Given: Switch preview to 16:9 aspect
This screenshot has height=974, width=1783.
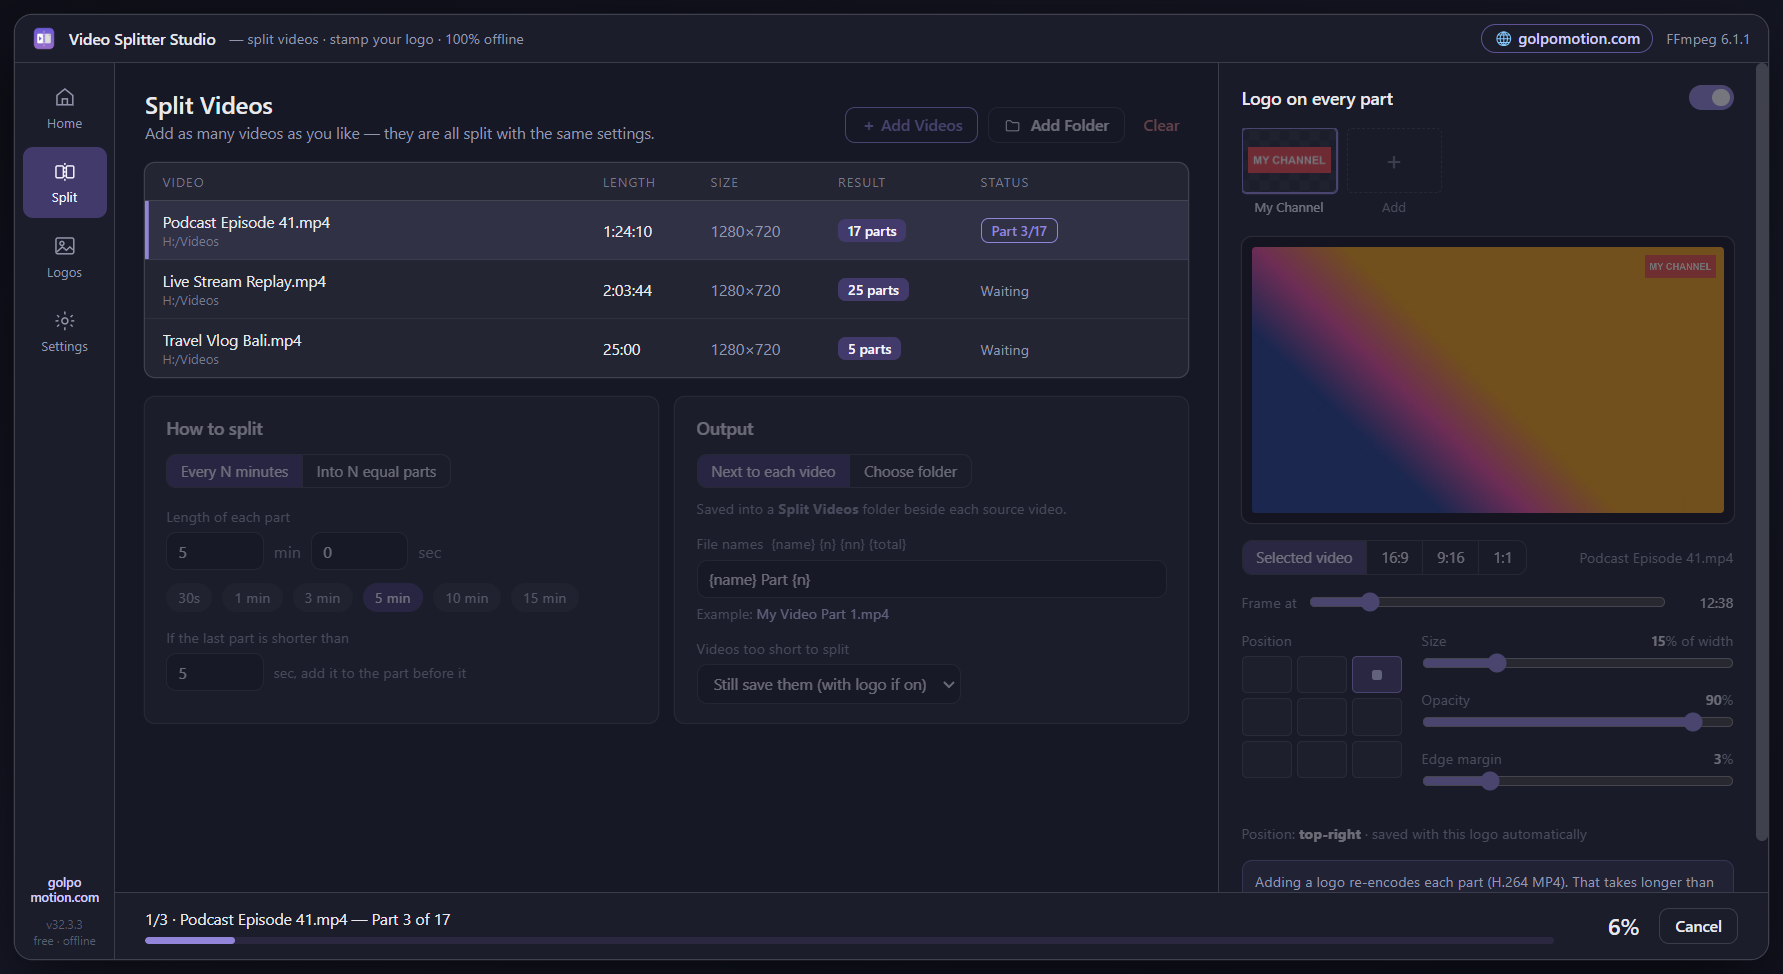Looking at the screenshot, I should click(1394, 558).
